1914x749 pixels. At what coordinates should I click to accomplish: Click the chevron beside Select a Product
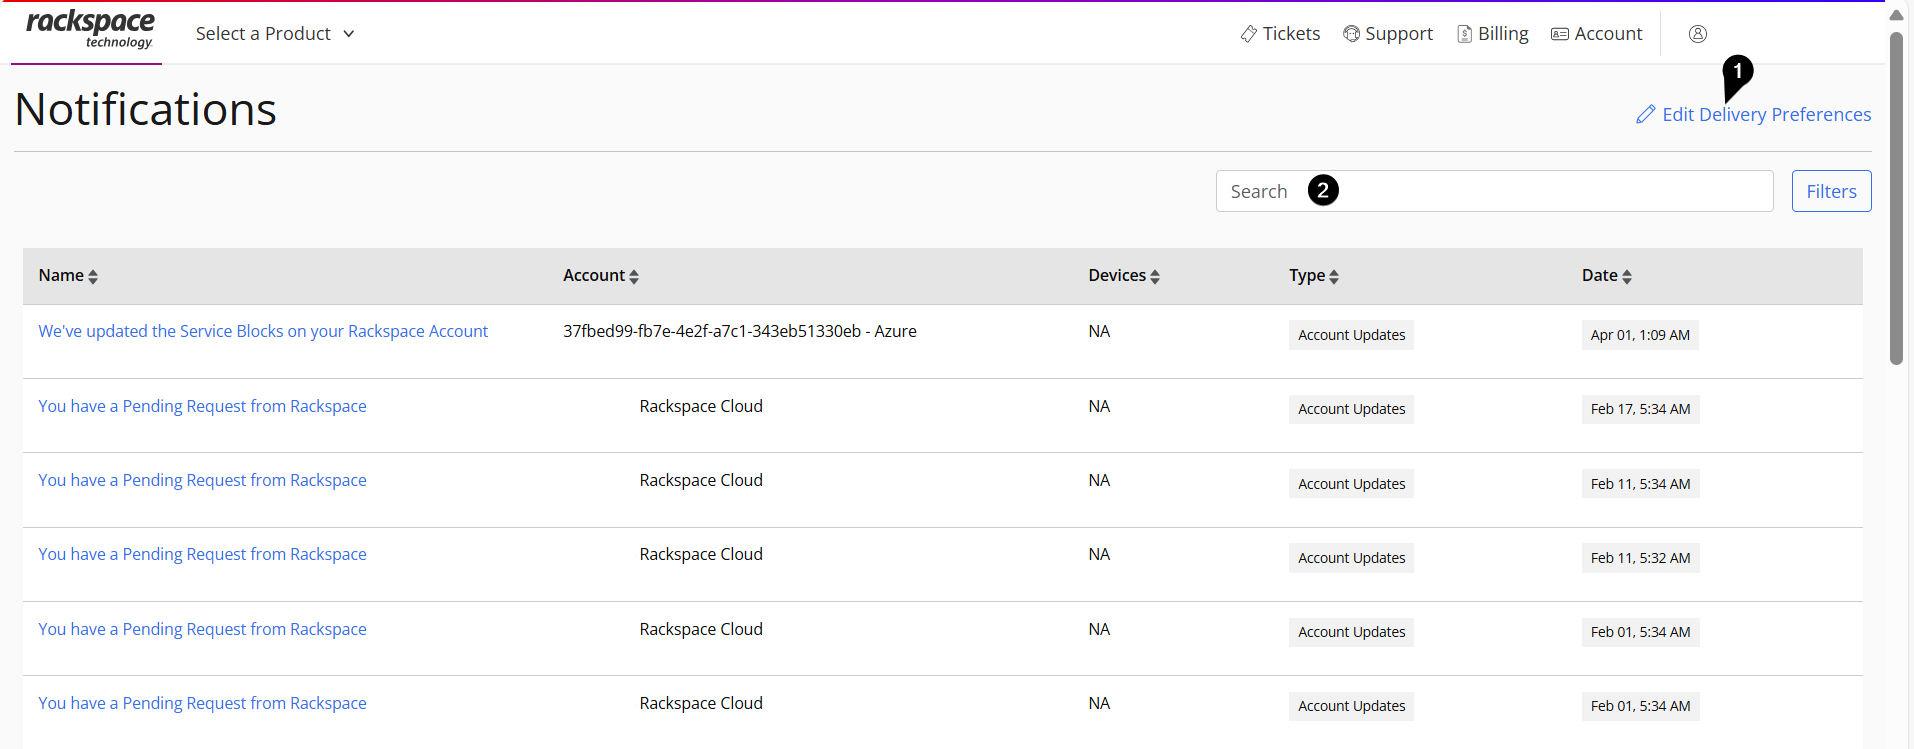(x=349, y=34)
